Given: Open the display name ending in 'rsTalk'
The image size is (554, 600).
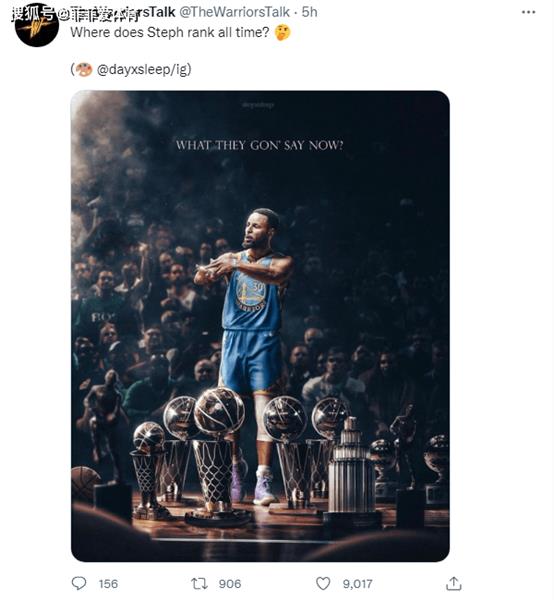Looking at the screenshot, I should pos(156,12).
